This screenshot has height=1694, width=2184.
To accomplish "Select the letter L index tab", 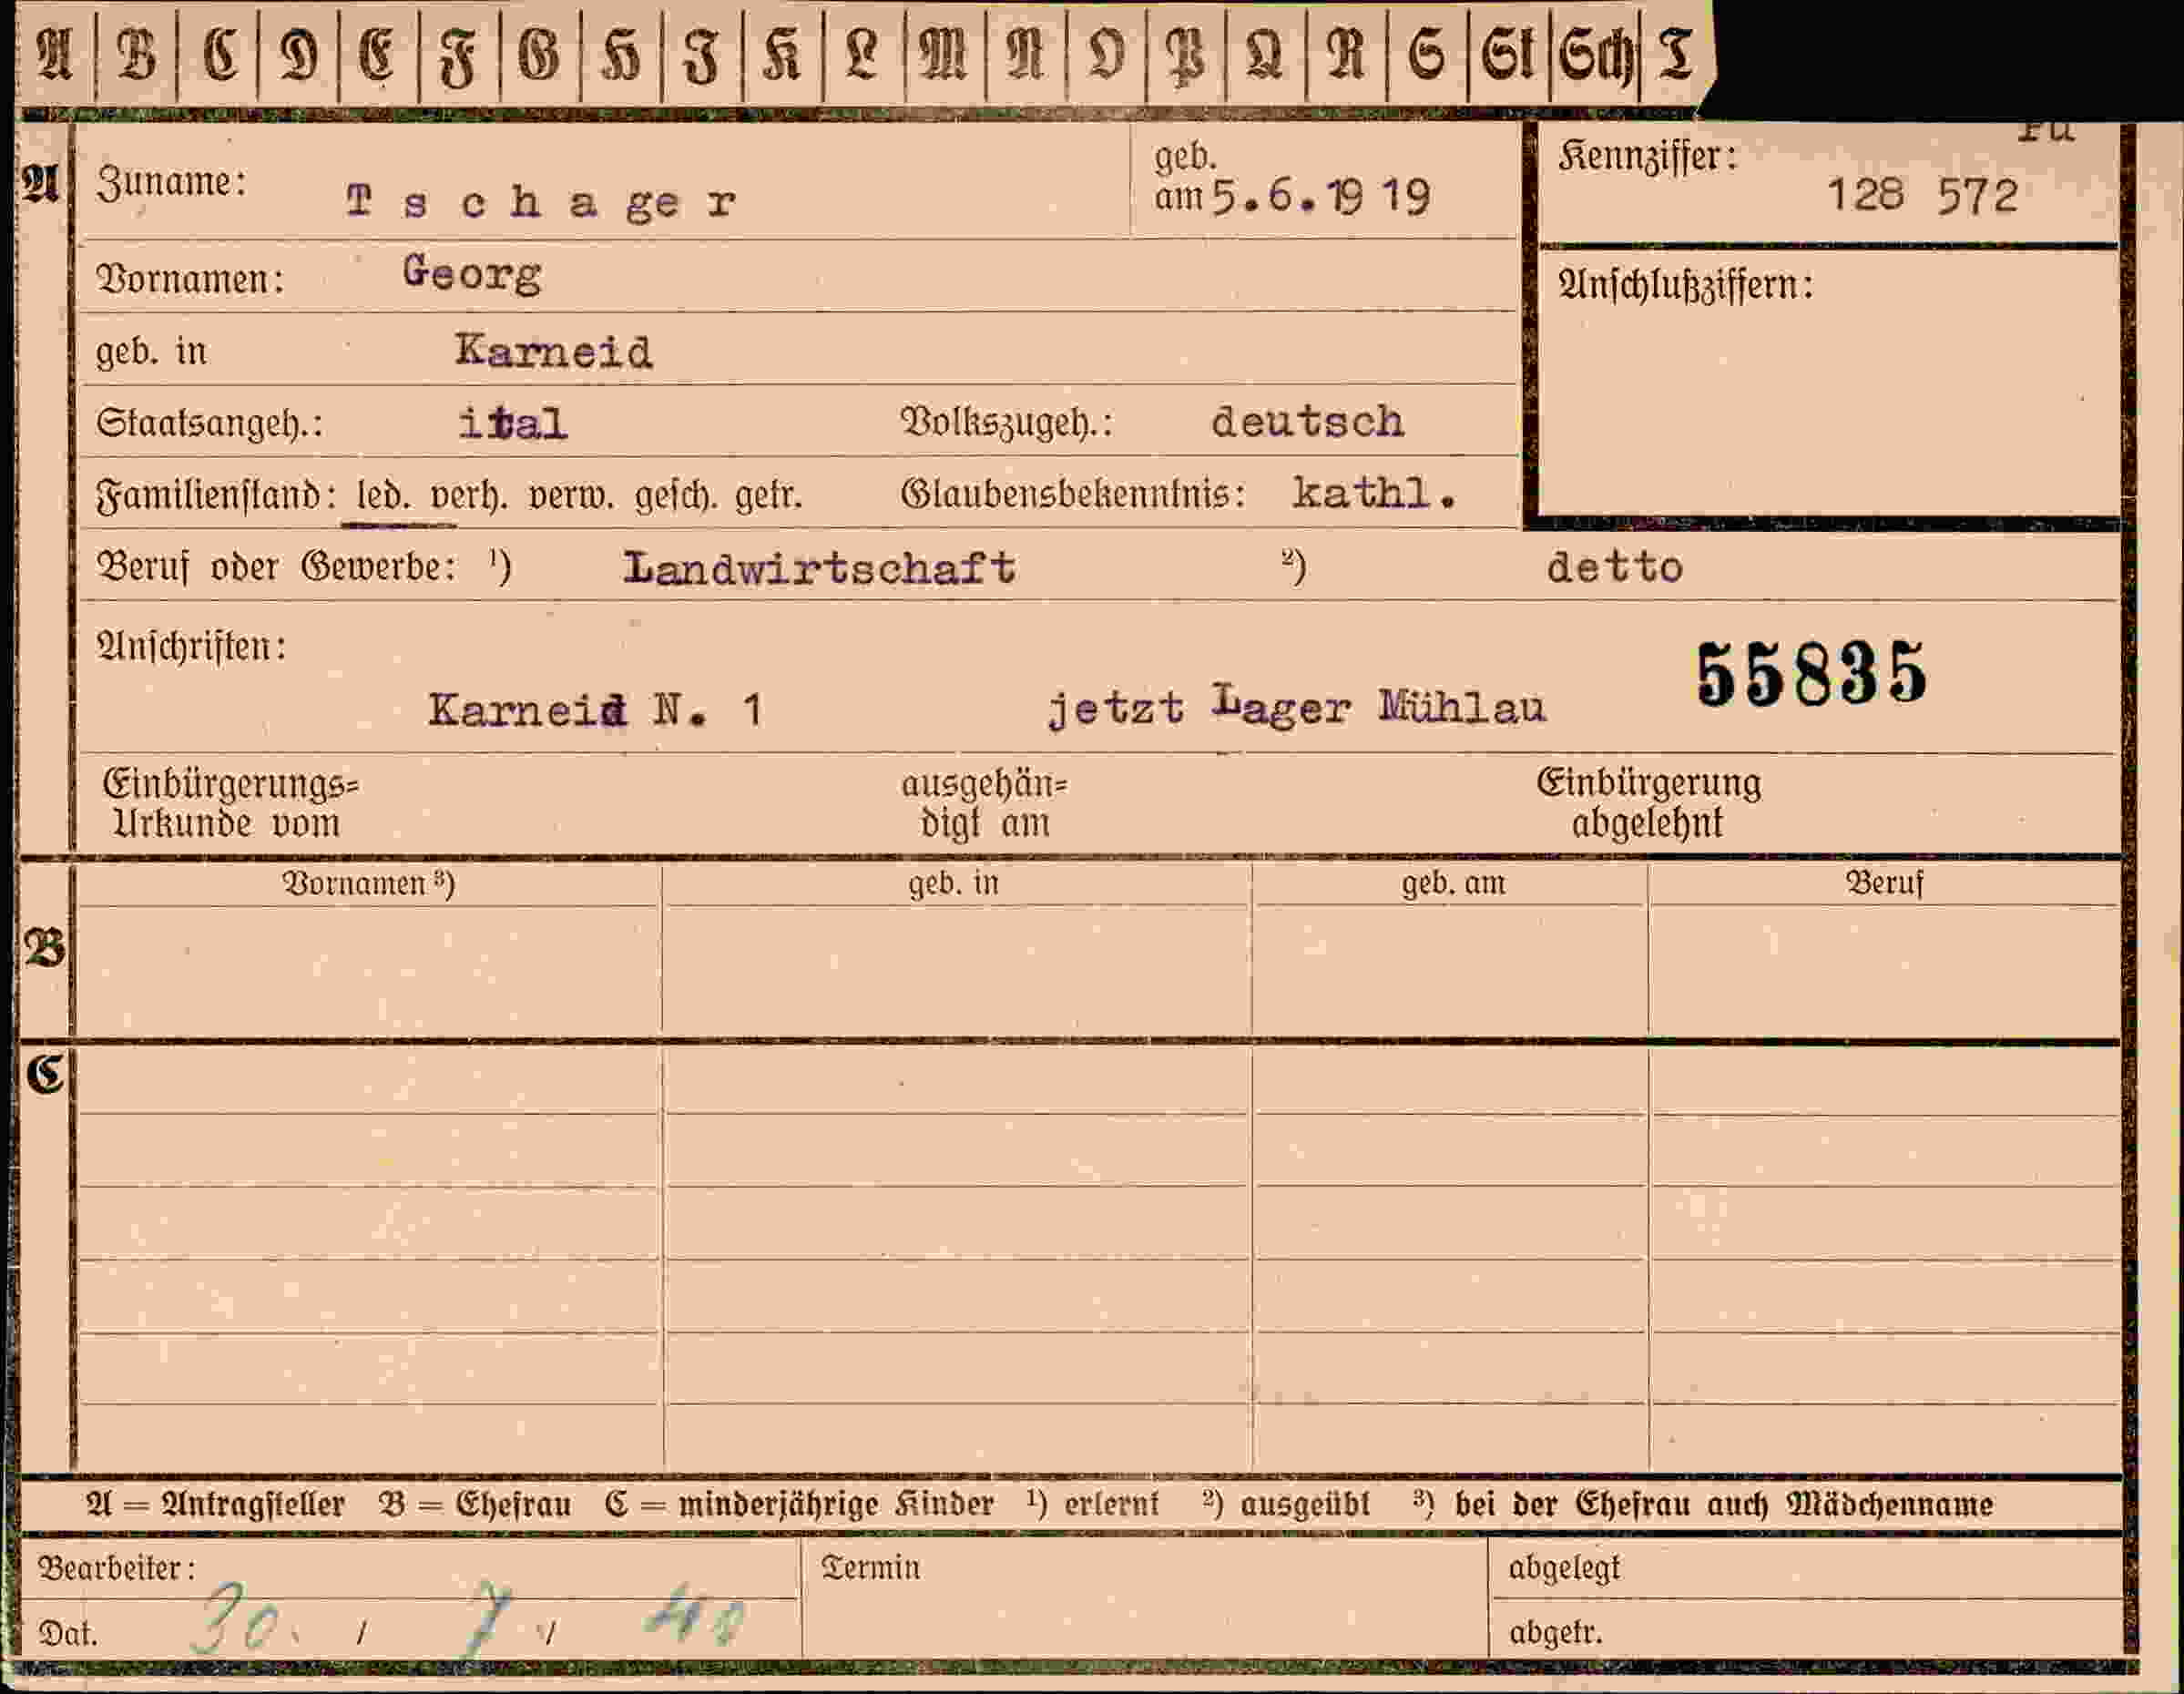I will (x=863, y=53).
